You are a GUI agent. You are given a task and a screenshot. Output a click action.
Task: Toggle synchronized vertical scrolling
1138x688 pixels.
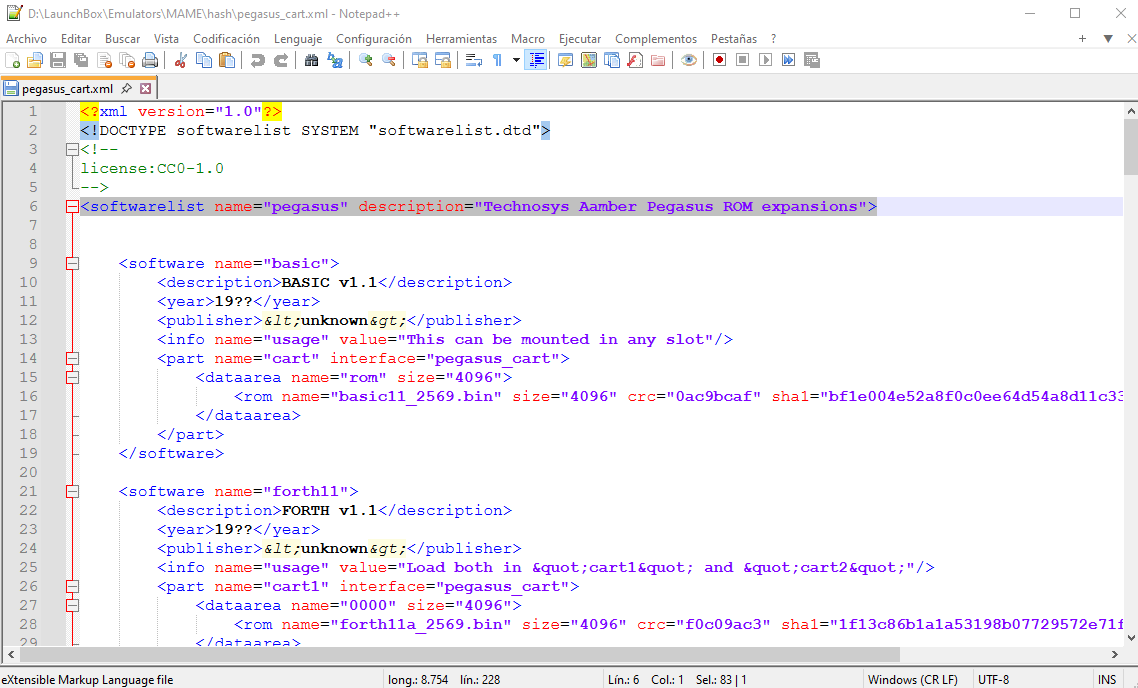[419, 60]
